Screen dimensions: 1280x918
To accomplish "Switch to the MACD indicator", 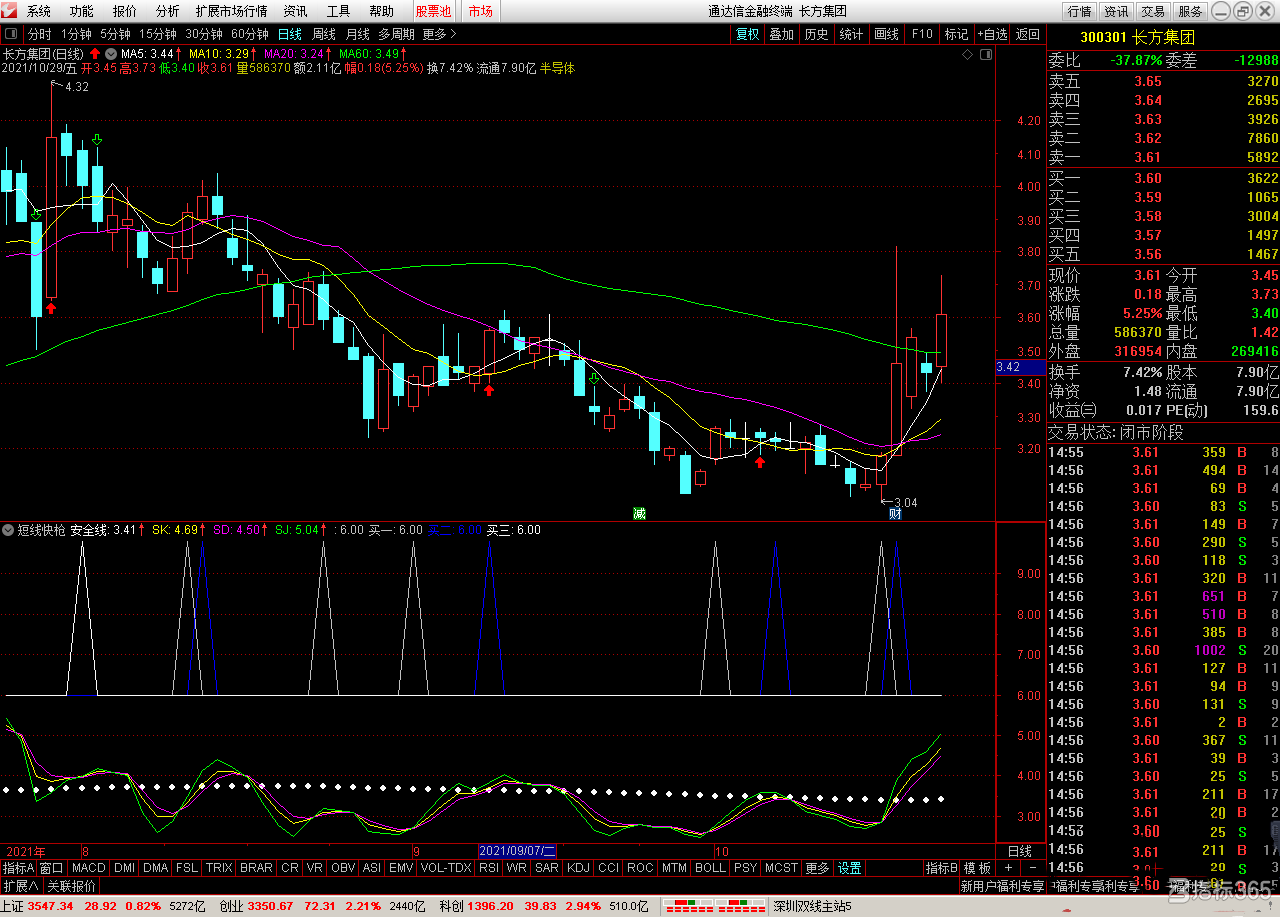I will click(89, 868).
